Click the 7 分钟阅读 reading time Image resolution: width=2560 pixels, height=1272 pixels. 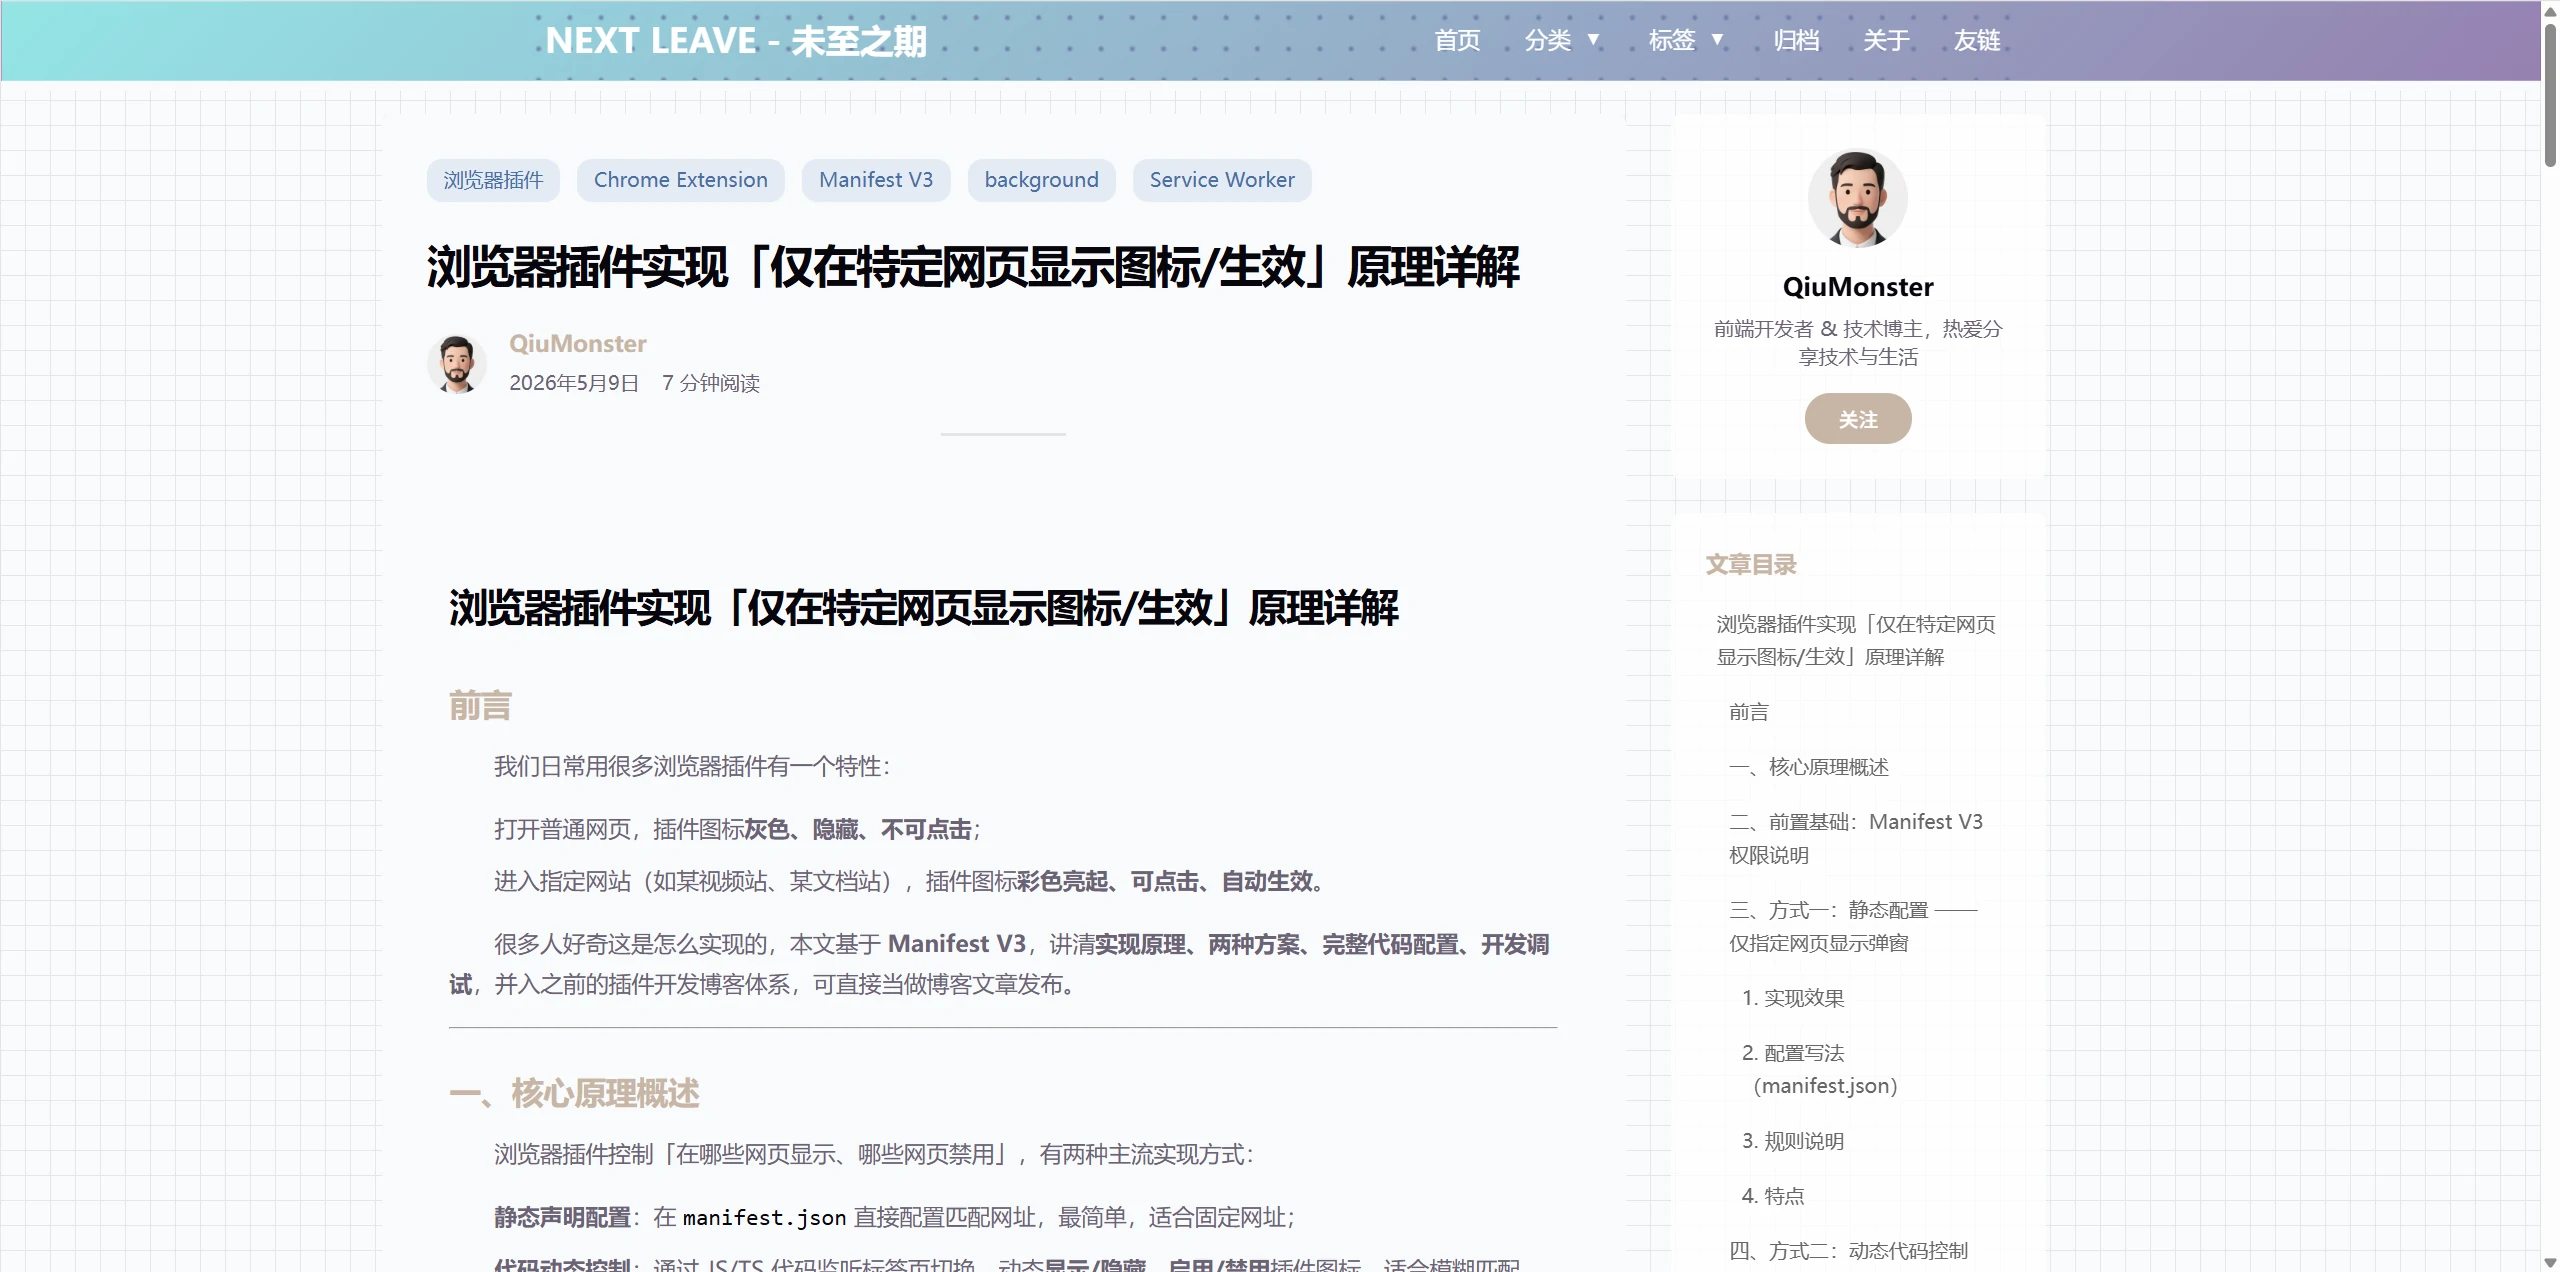coord(711,383)
